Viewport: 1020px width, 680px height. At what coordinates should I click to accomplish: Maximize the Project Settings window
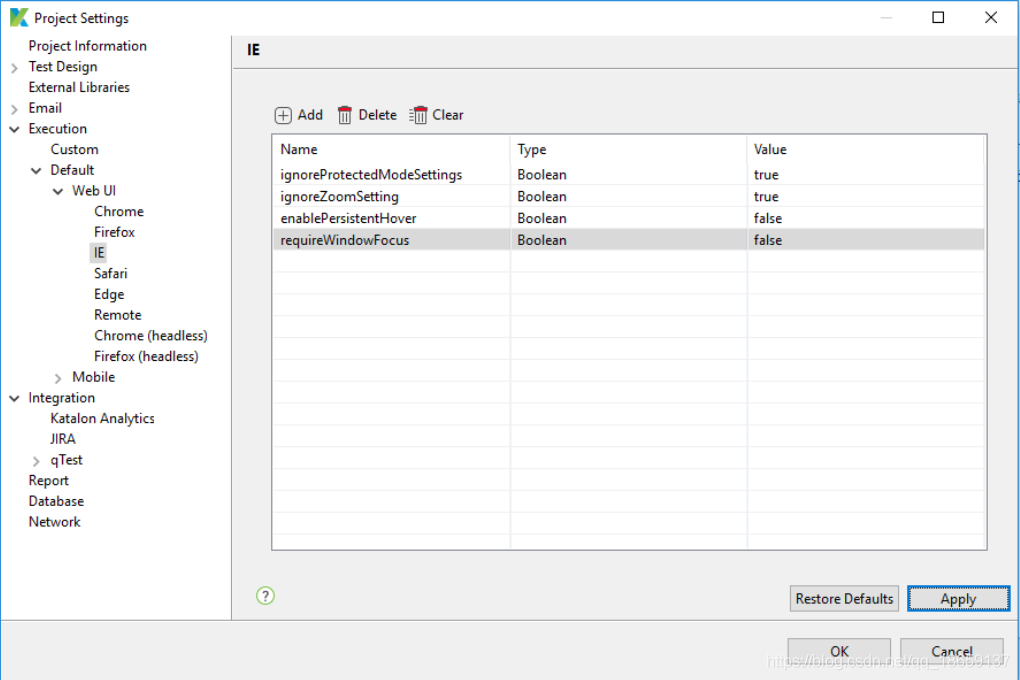point(938,18)
